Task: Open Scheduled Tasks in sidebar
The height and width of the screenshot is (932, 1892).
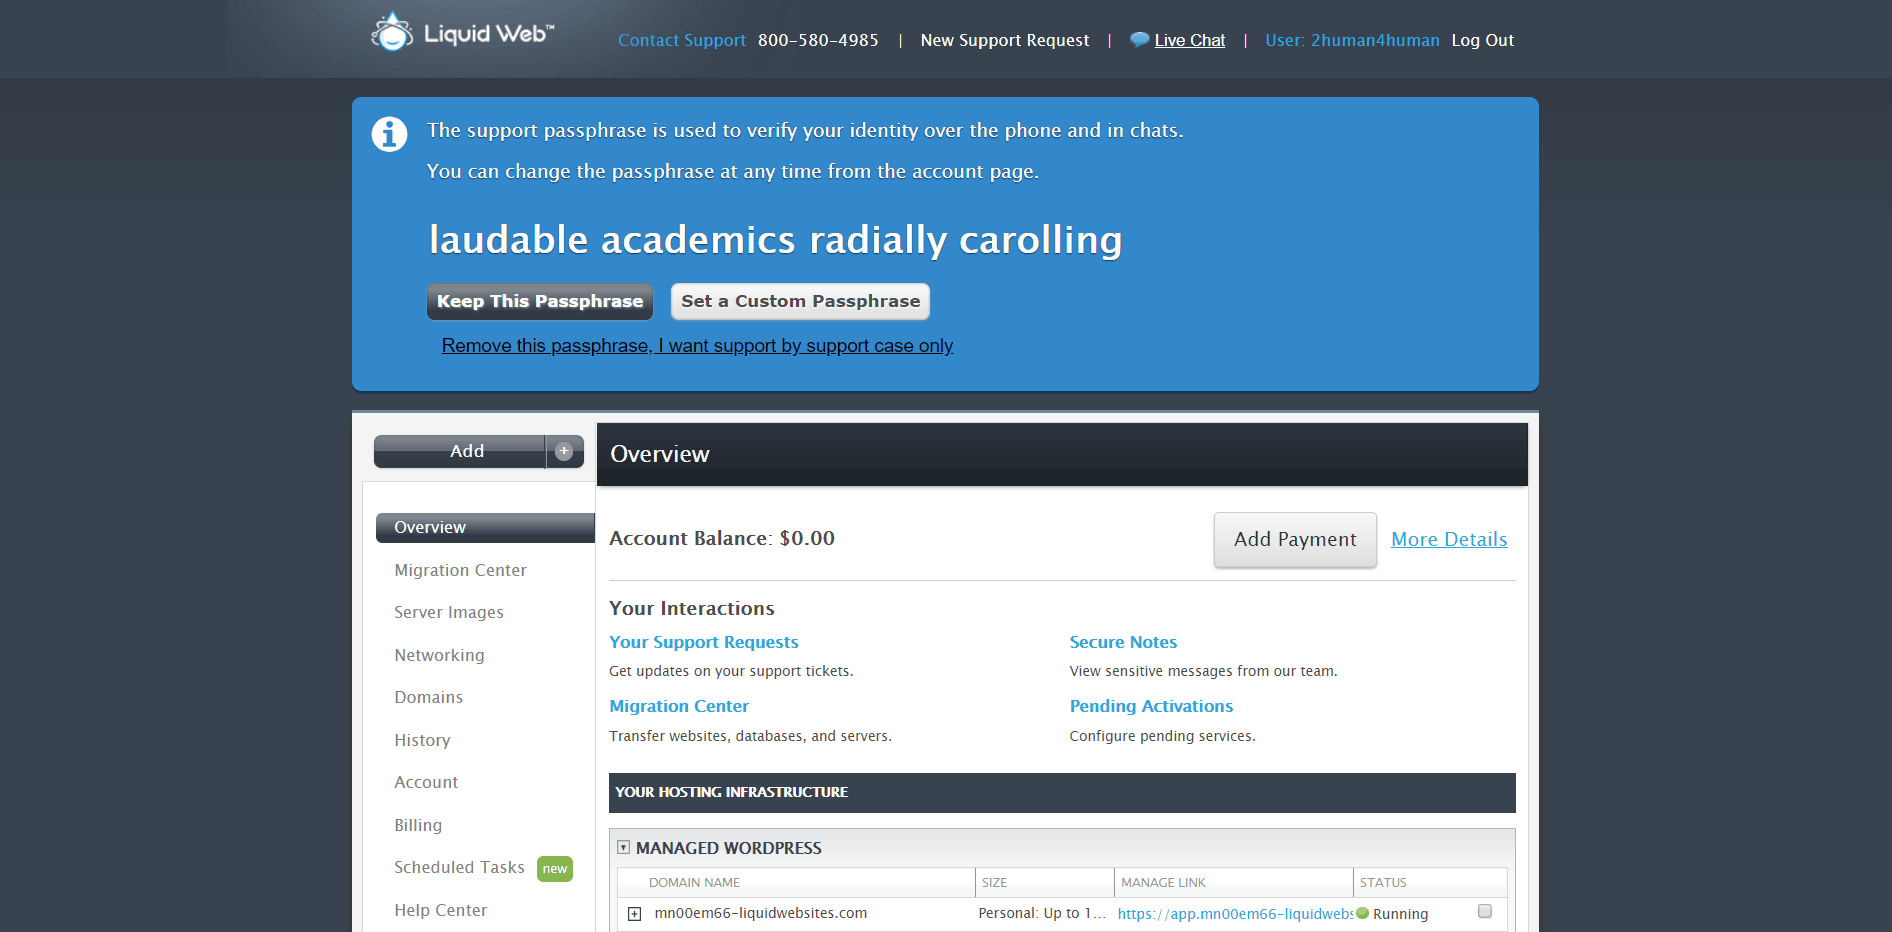Action: pos(459,867)
